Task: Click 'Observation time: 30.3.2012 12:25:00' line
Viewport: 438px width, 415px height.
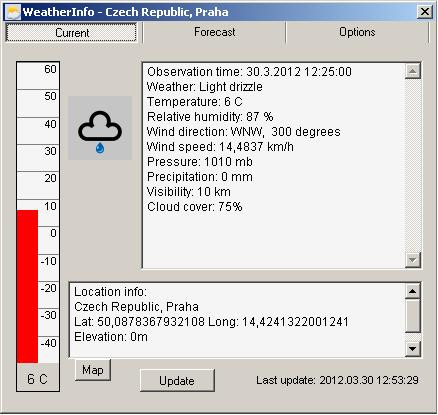Action: 249,72
